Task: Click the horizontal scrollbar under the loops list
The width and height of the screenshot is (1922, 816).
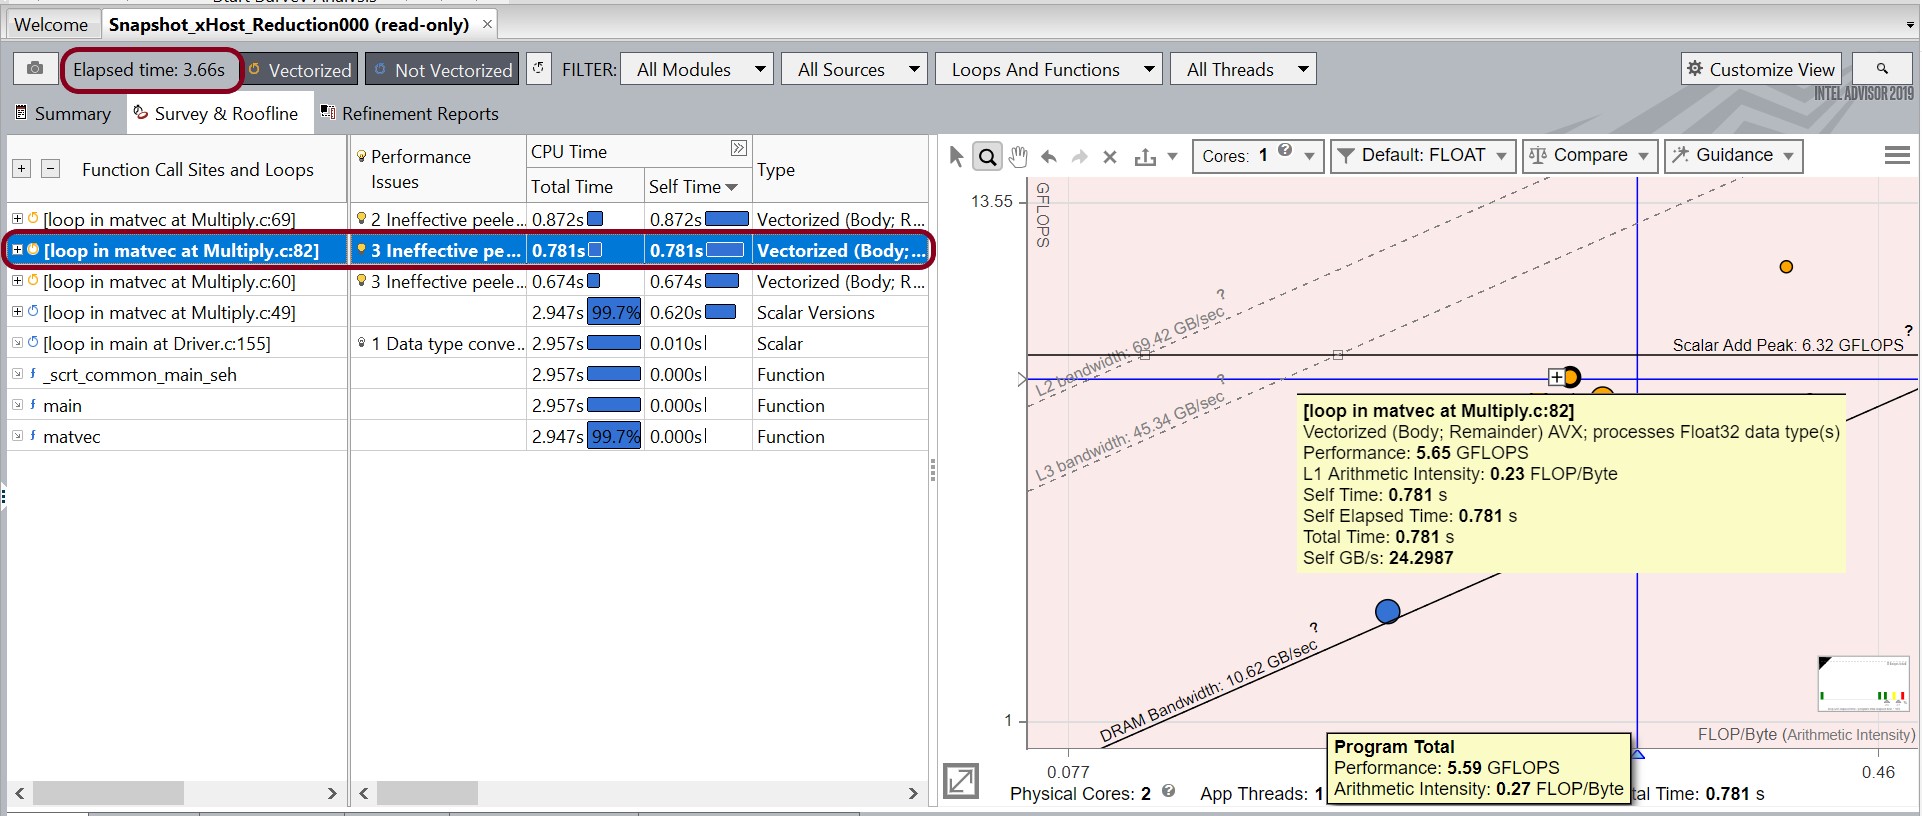Action: pos(108,793)
